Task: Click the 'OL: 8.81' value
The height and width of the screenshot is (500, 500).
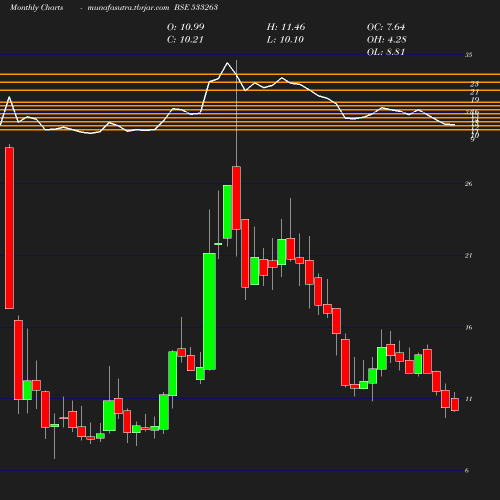Action: pos(386,52)
